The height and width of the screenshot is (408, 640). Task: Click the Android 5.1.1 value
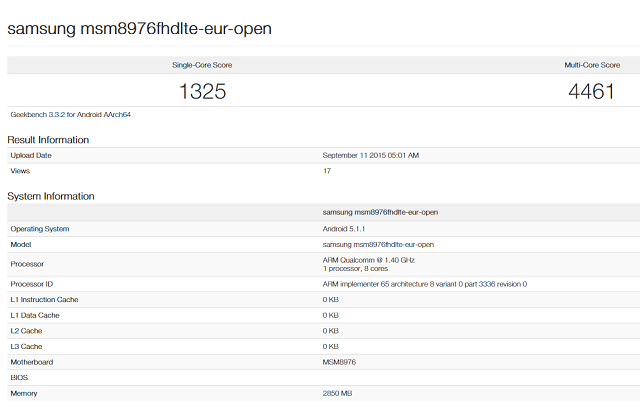[x=346, y=229]
